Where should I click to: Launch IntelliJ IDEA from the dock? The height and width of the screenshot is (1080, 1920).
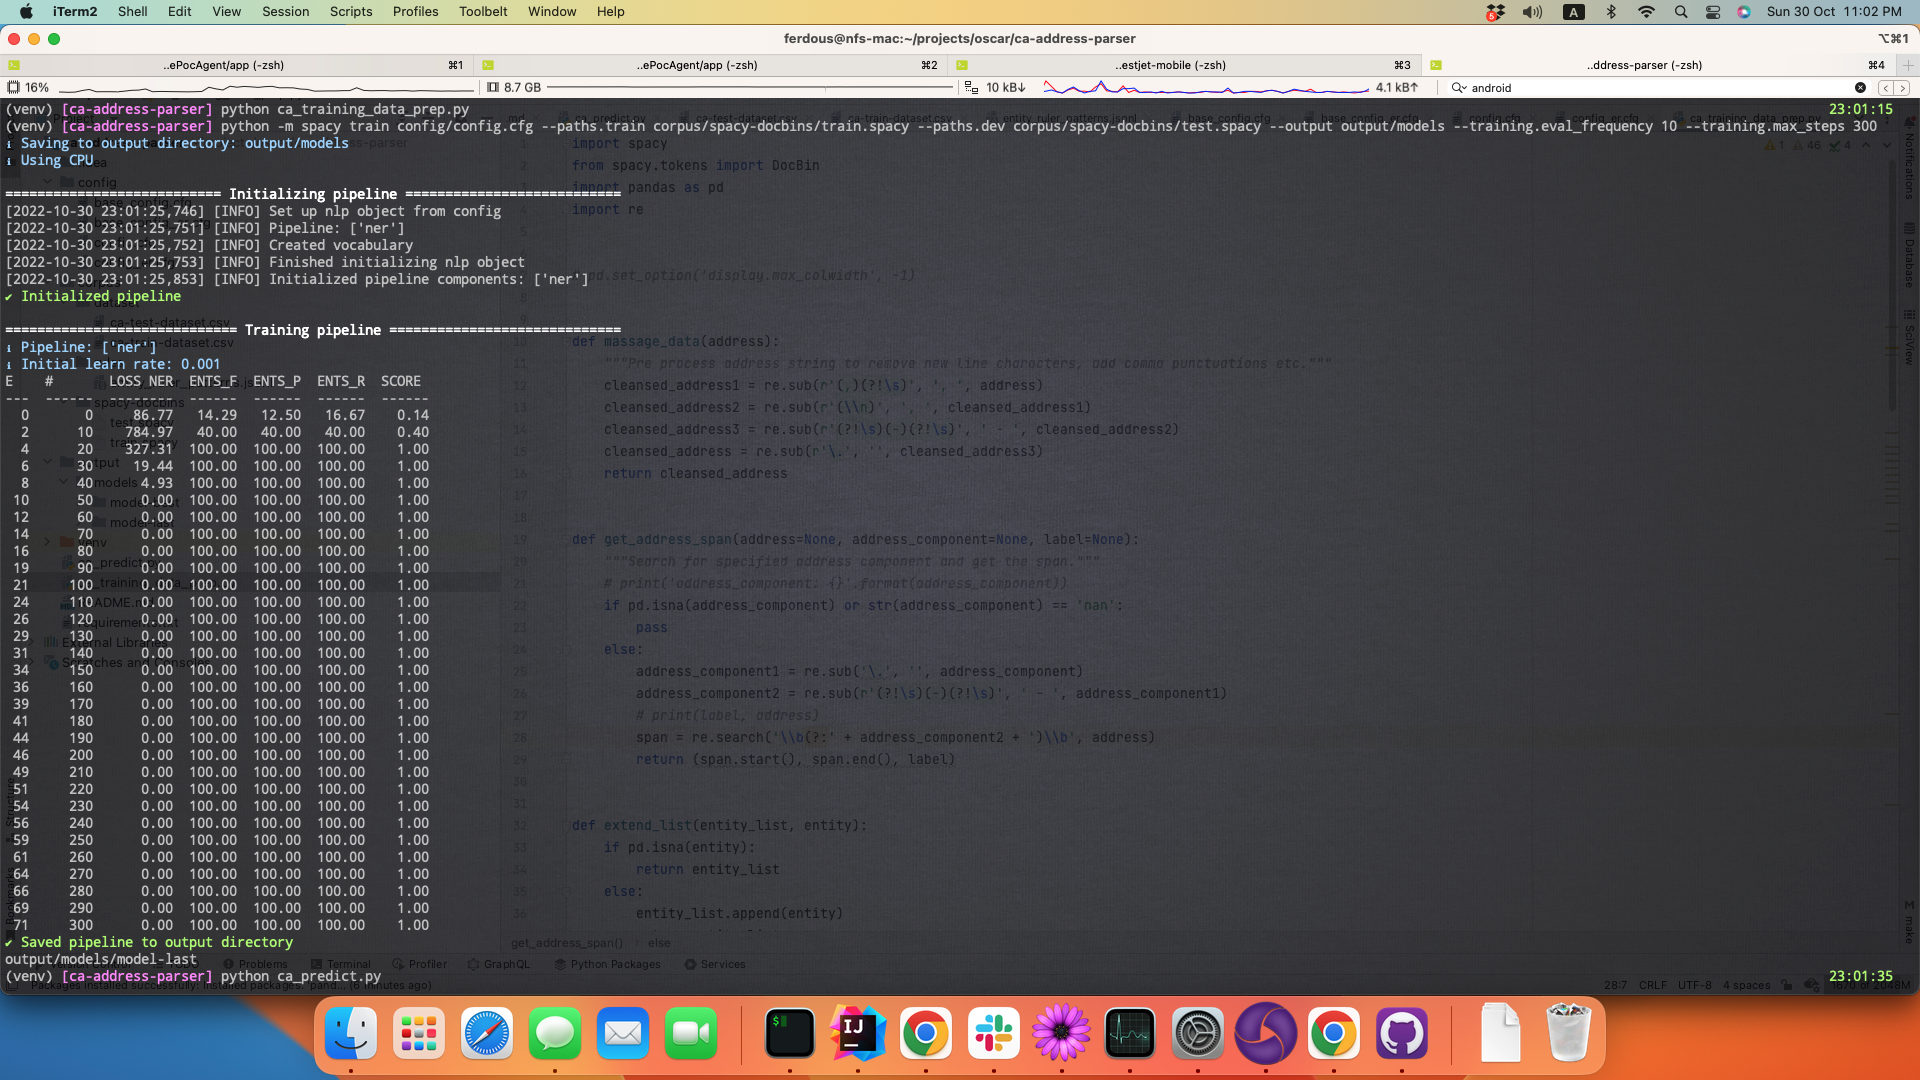(857, 1033)
